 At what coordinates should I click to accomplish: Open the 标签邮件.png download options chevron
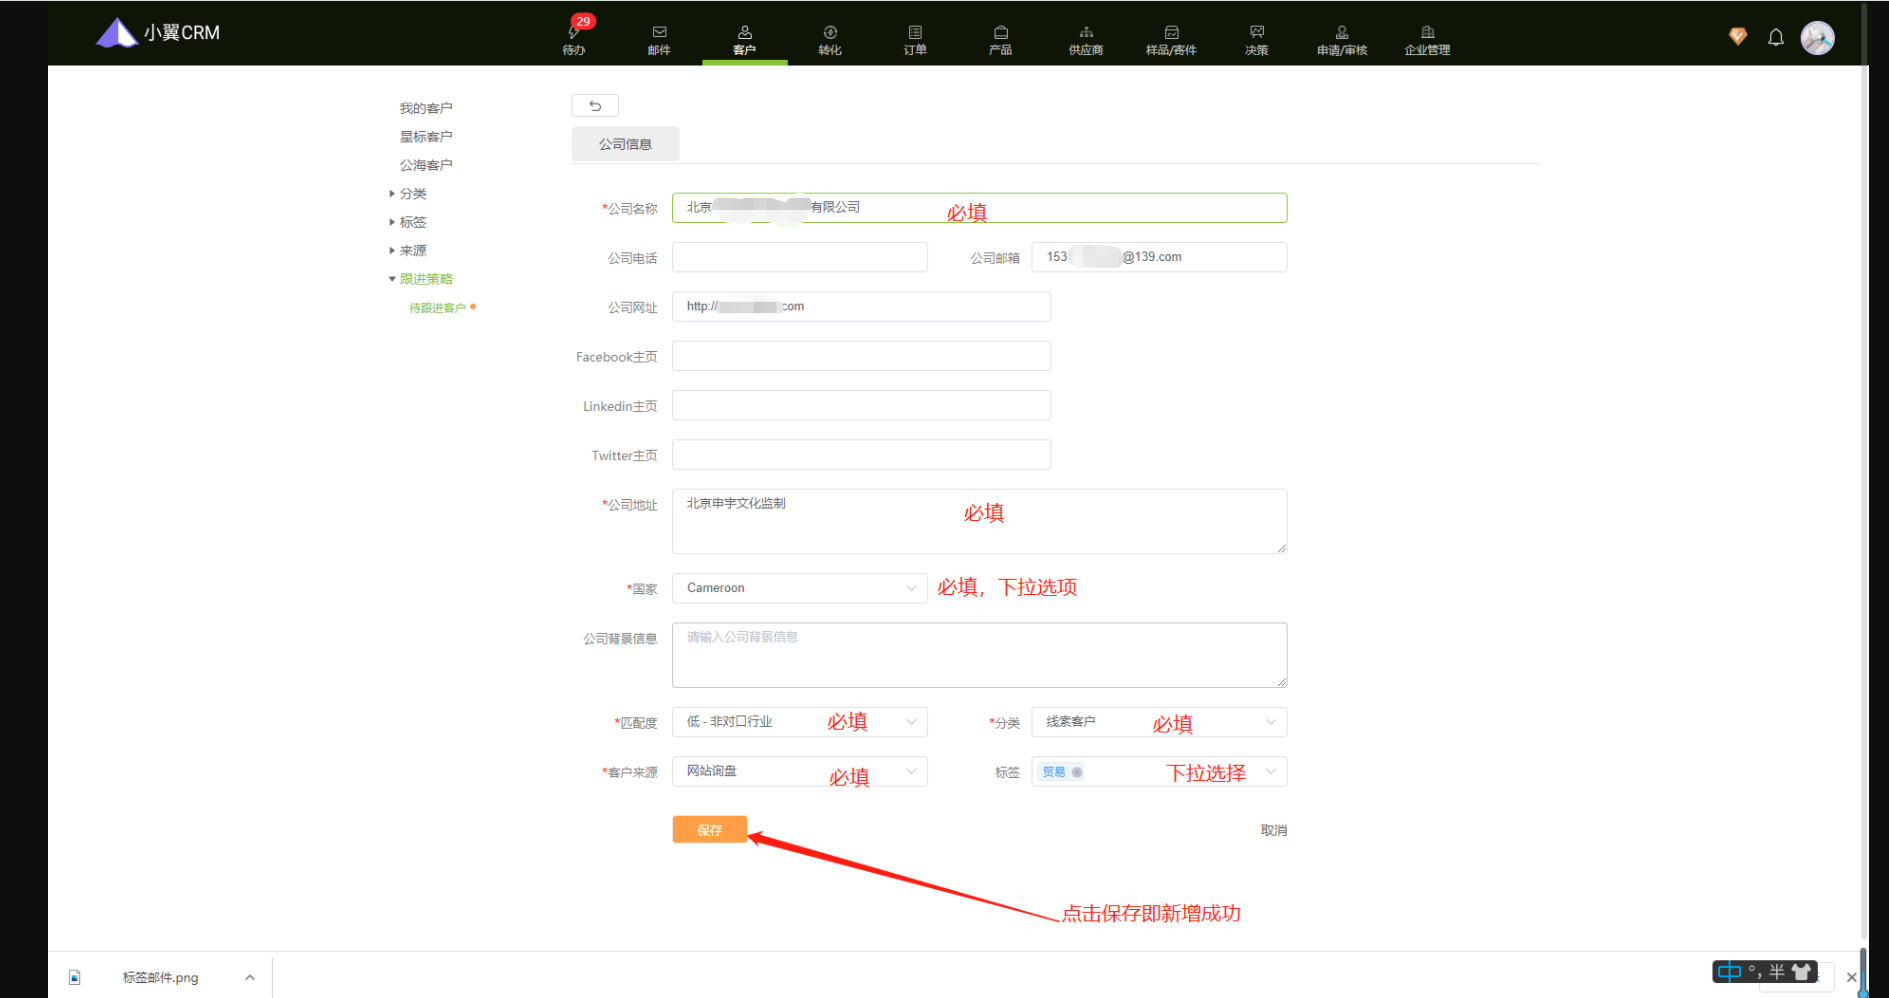(250, 977)
